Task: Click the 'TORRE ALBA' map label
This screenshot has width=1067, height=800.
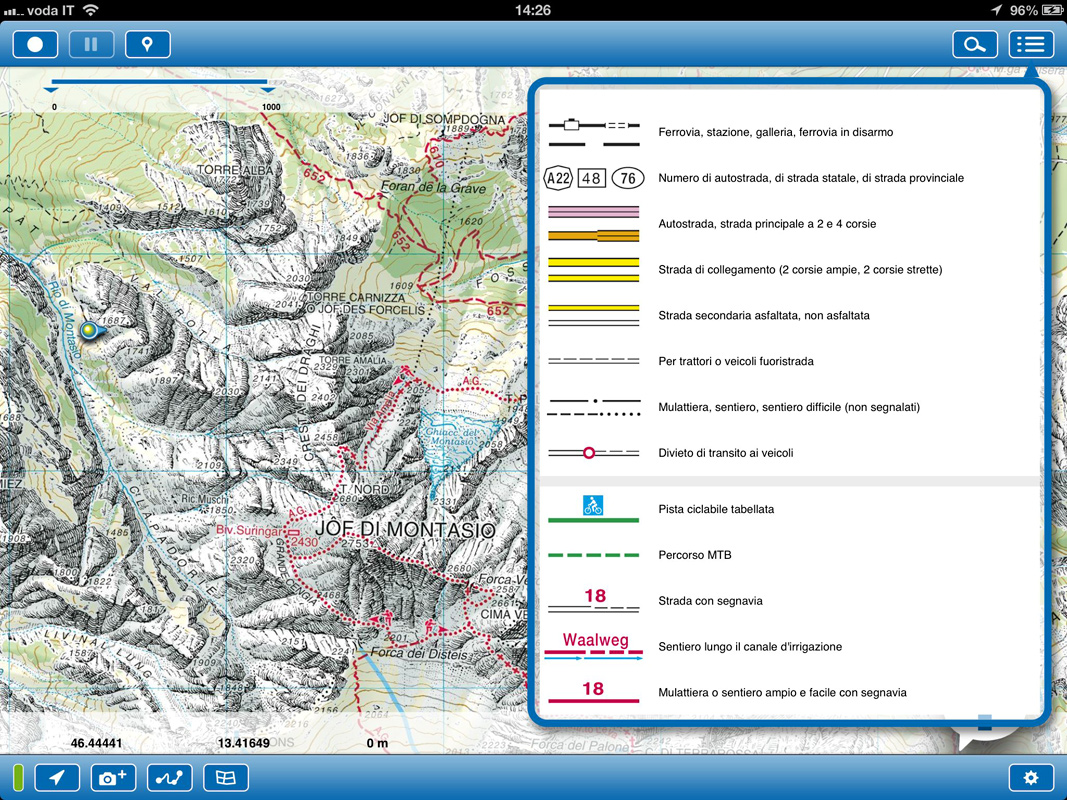Action: pyautogui.click(x=235, y=169)
